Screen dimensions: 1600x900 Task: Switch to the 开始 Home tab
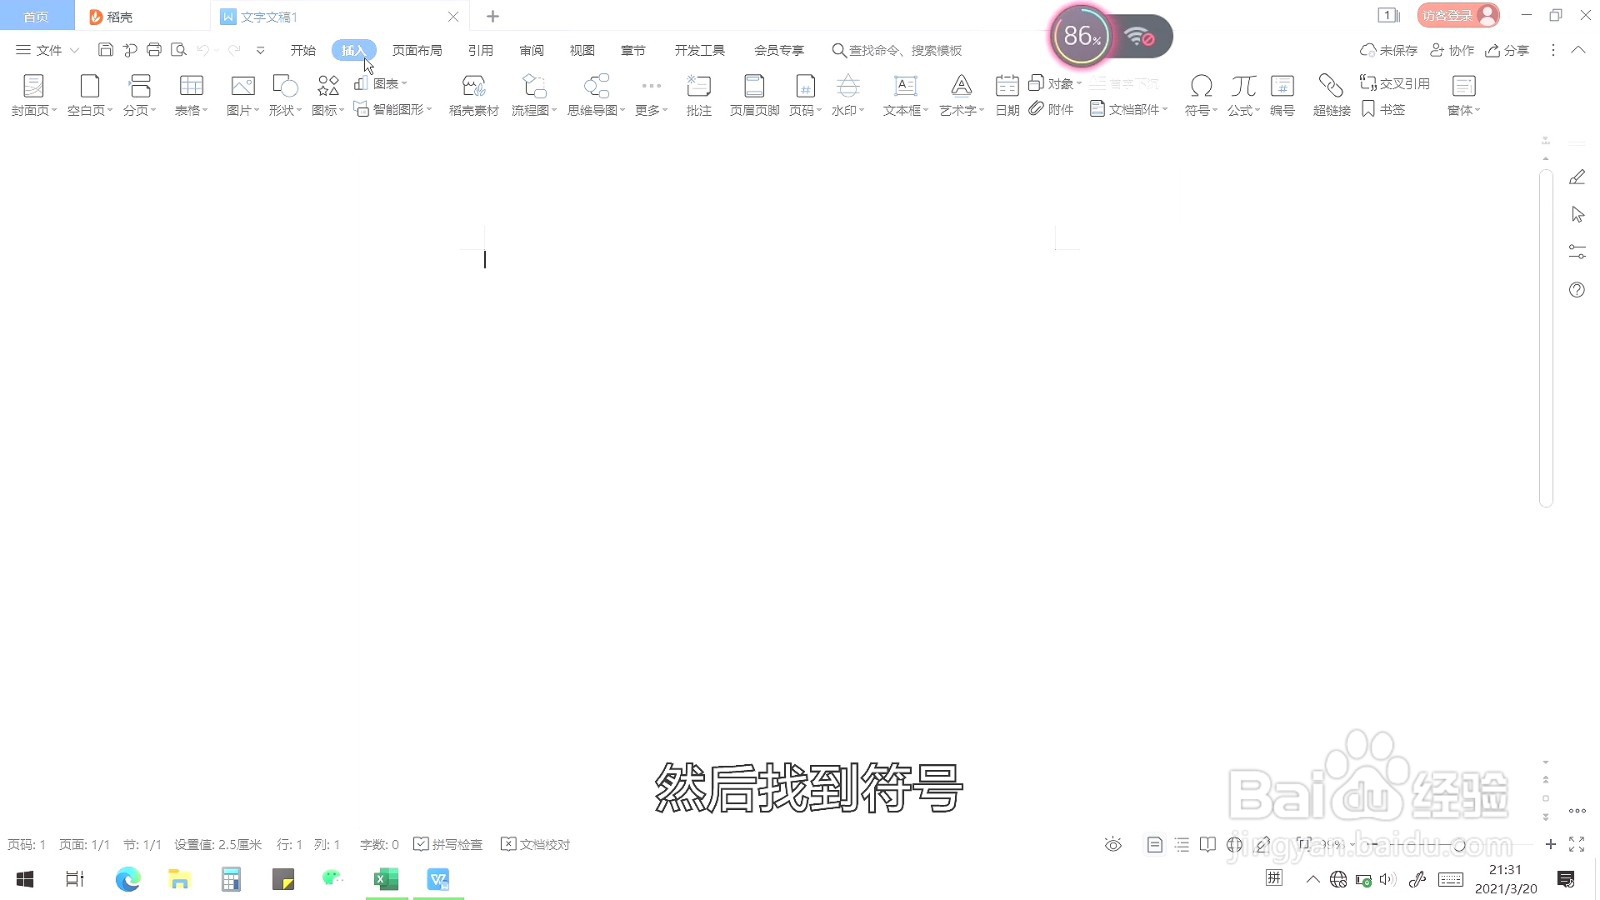[303, 50]
